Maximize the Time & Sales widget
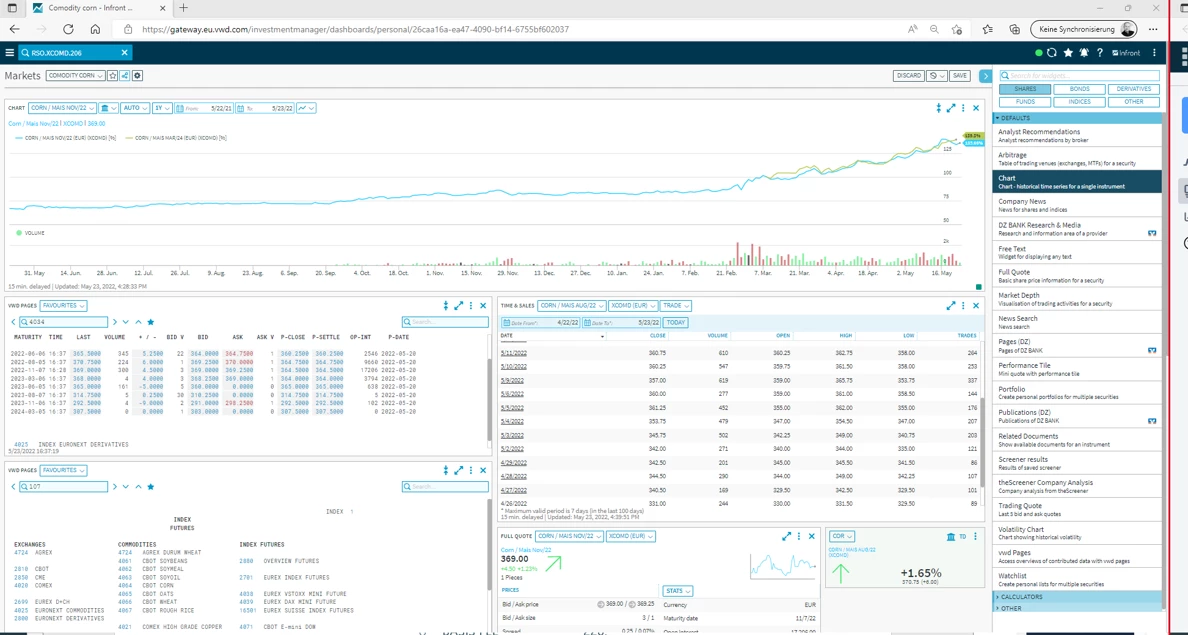 (x=951, y=305)
